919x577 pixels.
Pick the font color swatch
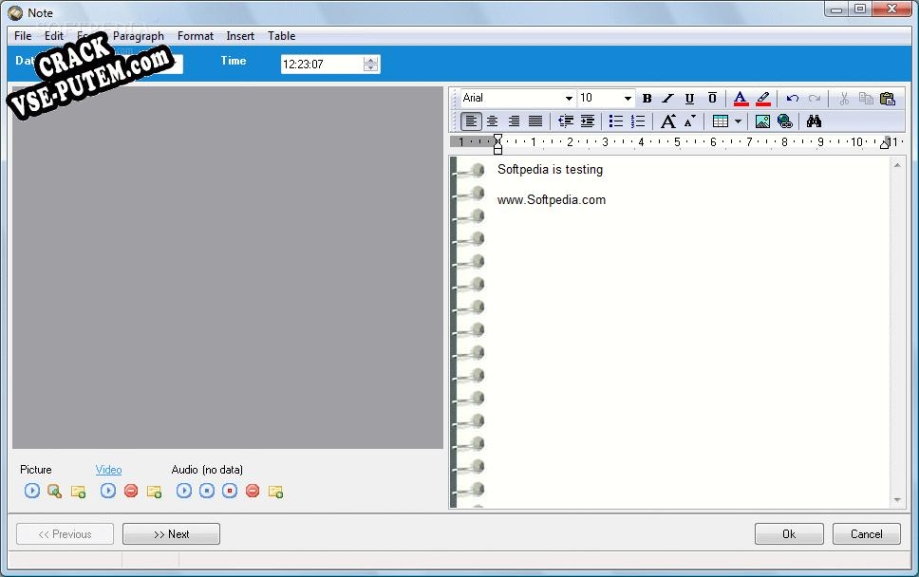[x=740, y=98]
